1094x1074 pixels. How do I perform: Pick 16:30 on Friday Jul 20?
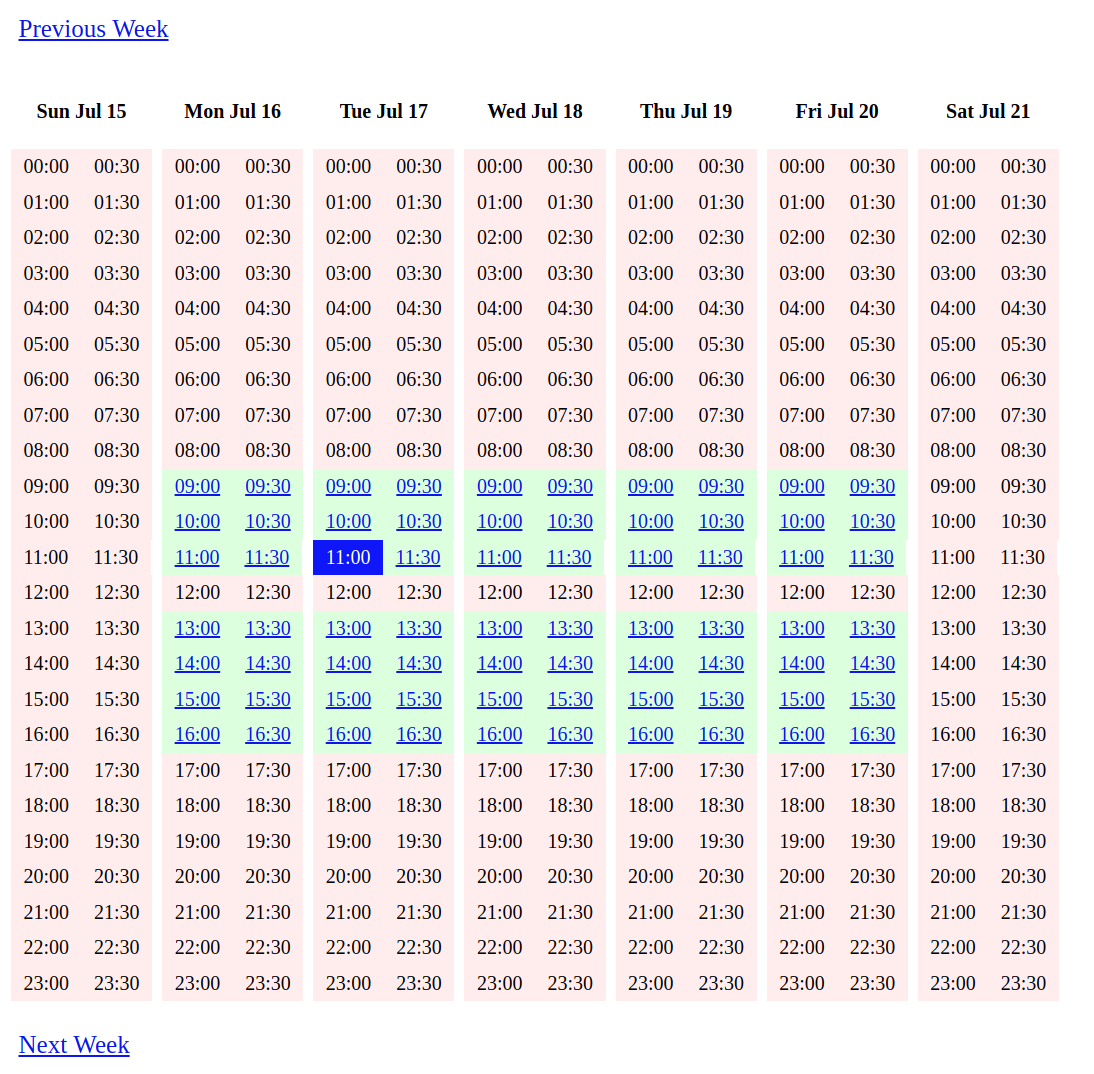[x=871, y=734]
